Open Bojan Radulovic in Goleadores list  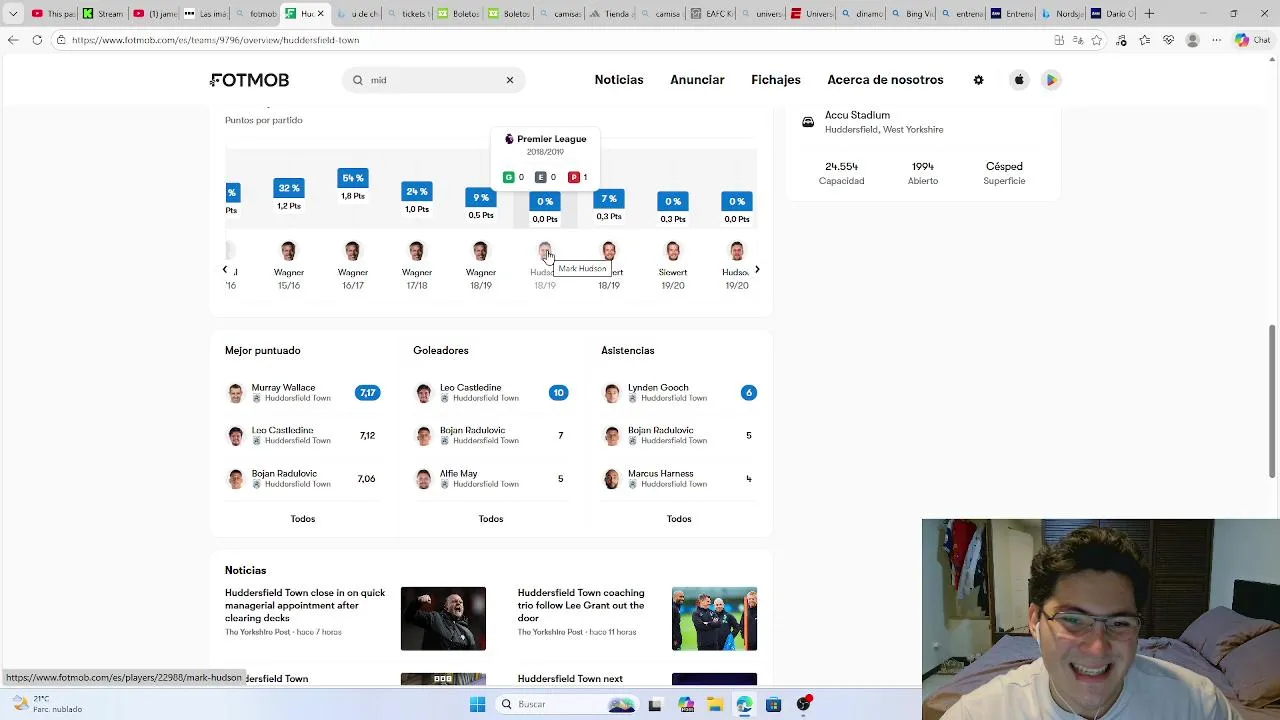pos(491,435)
